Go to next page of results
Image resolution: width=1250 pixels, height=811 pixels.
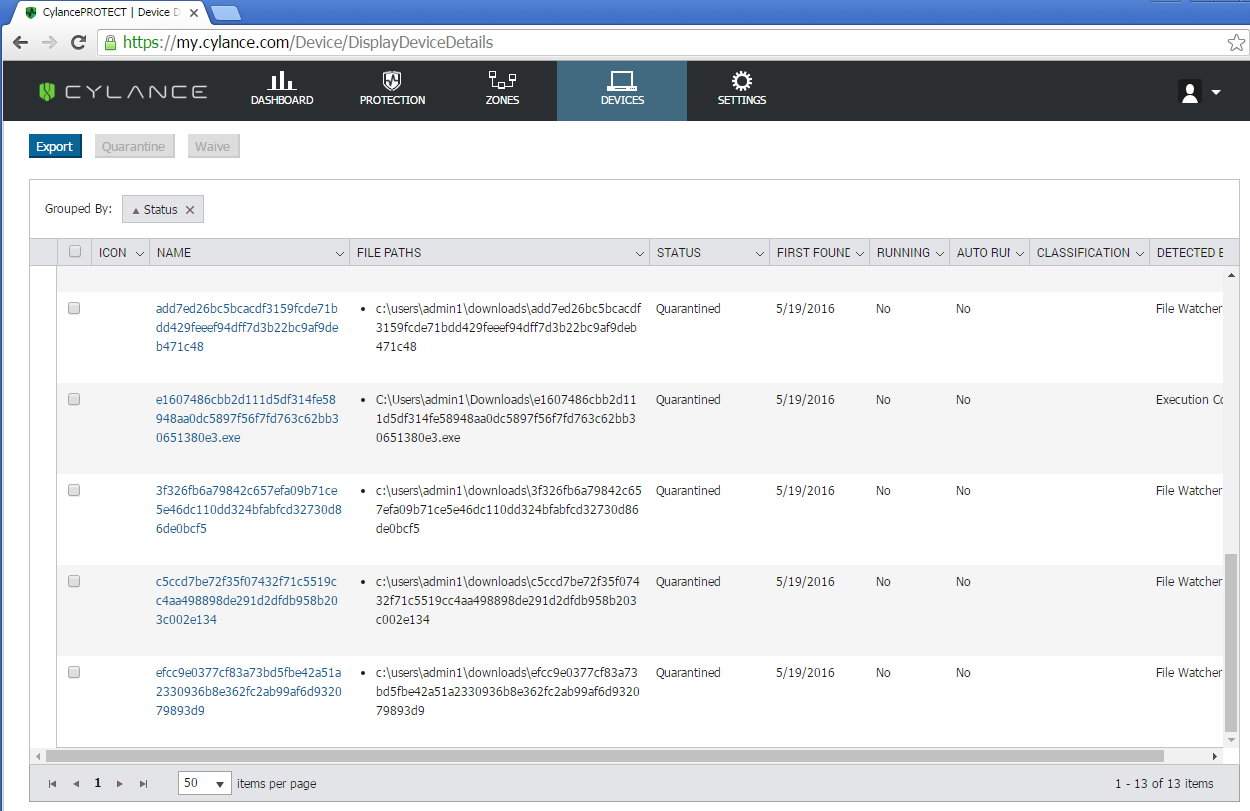coord(120,784)
